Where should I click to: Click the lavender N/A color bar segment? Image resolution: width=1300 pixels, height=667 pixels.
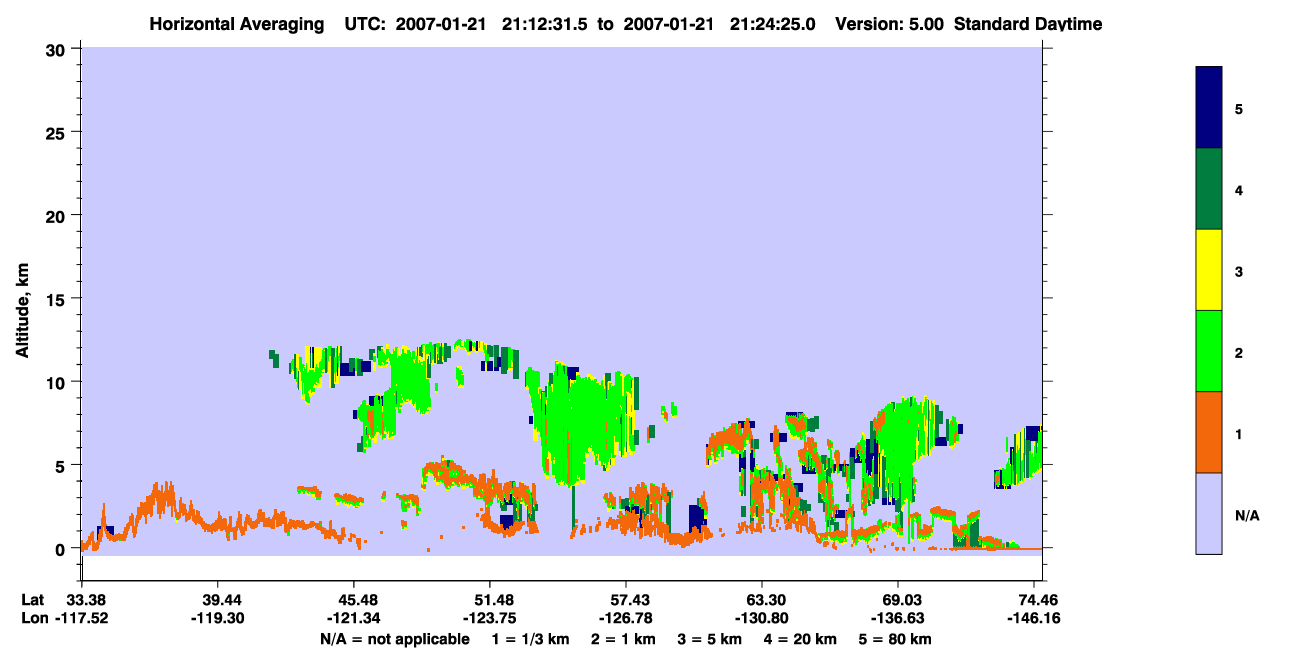coord(1209,513)
